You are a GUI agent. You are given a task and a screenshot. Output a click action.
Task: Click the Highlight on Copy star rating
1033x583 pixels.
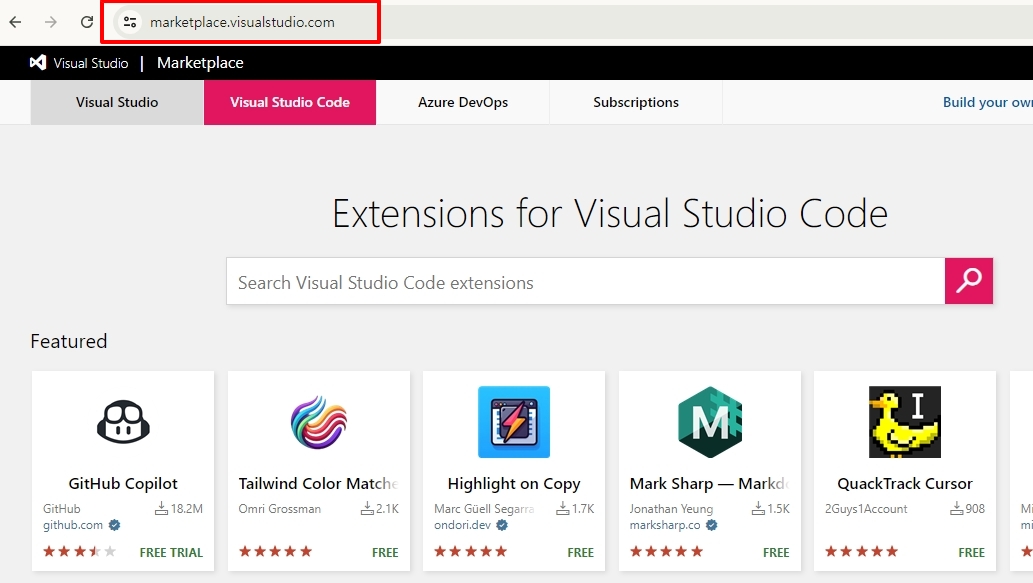[470, 551]
